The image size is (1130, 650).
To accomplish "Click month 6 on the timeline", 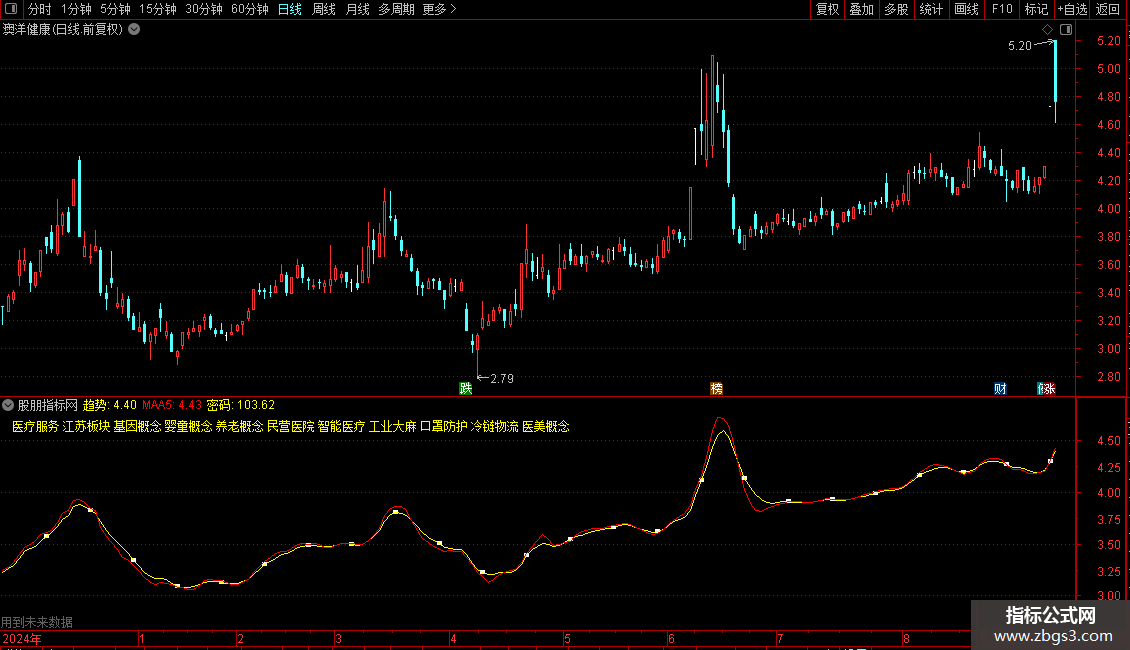I will coord(671,638).
